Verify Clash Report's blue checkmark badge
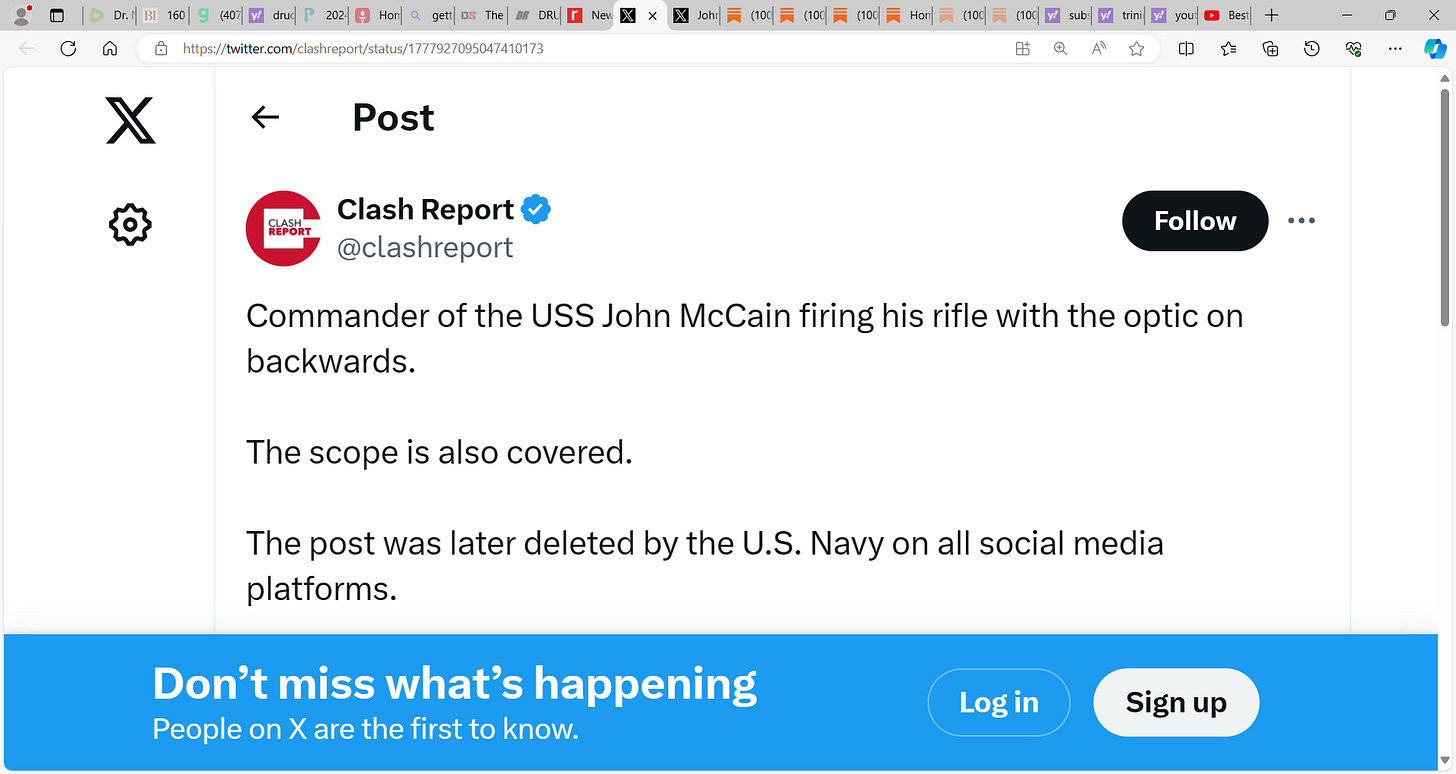This screenshot has width=1456, height=774. 535,209
